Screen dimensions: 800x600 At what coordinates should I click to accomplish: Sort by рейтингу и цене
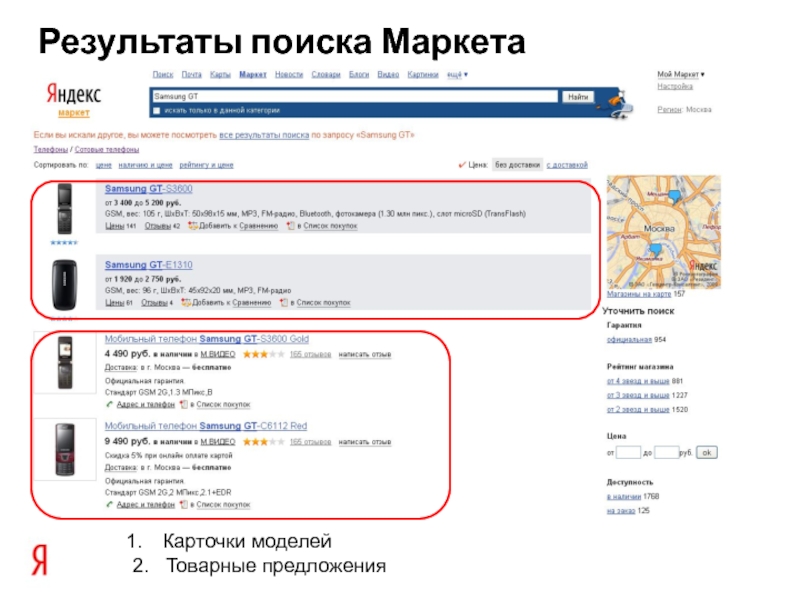point(206,165)
